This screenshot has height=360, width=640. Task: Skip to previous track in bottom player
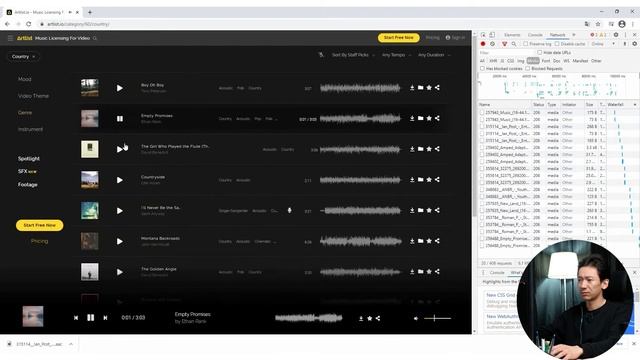coord(76,318)
